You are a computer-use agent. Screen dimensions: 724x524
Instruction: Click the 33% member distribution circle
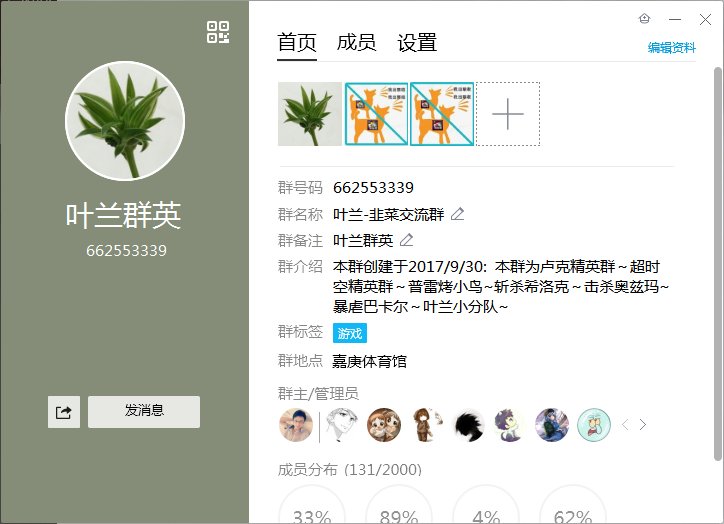pos(312,504)
